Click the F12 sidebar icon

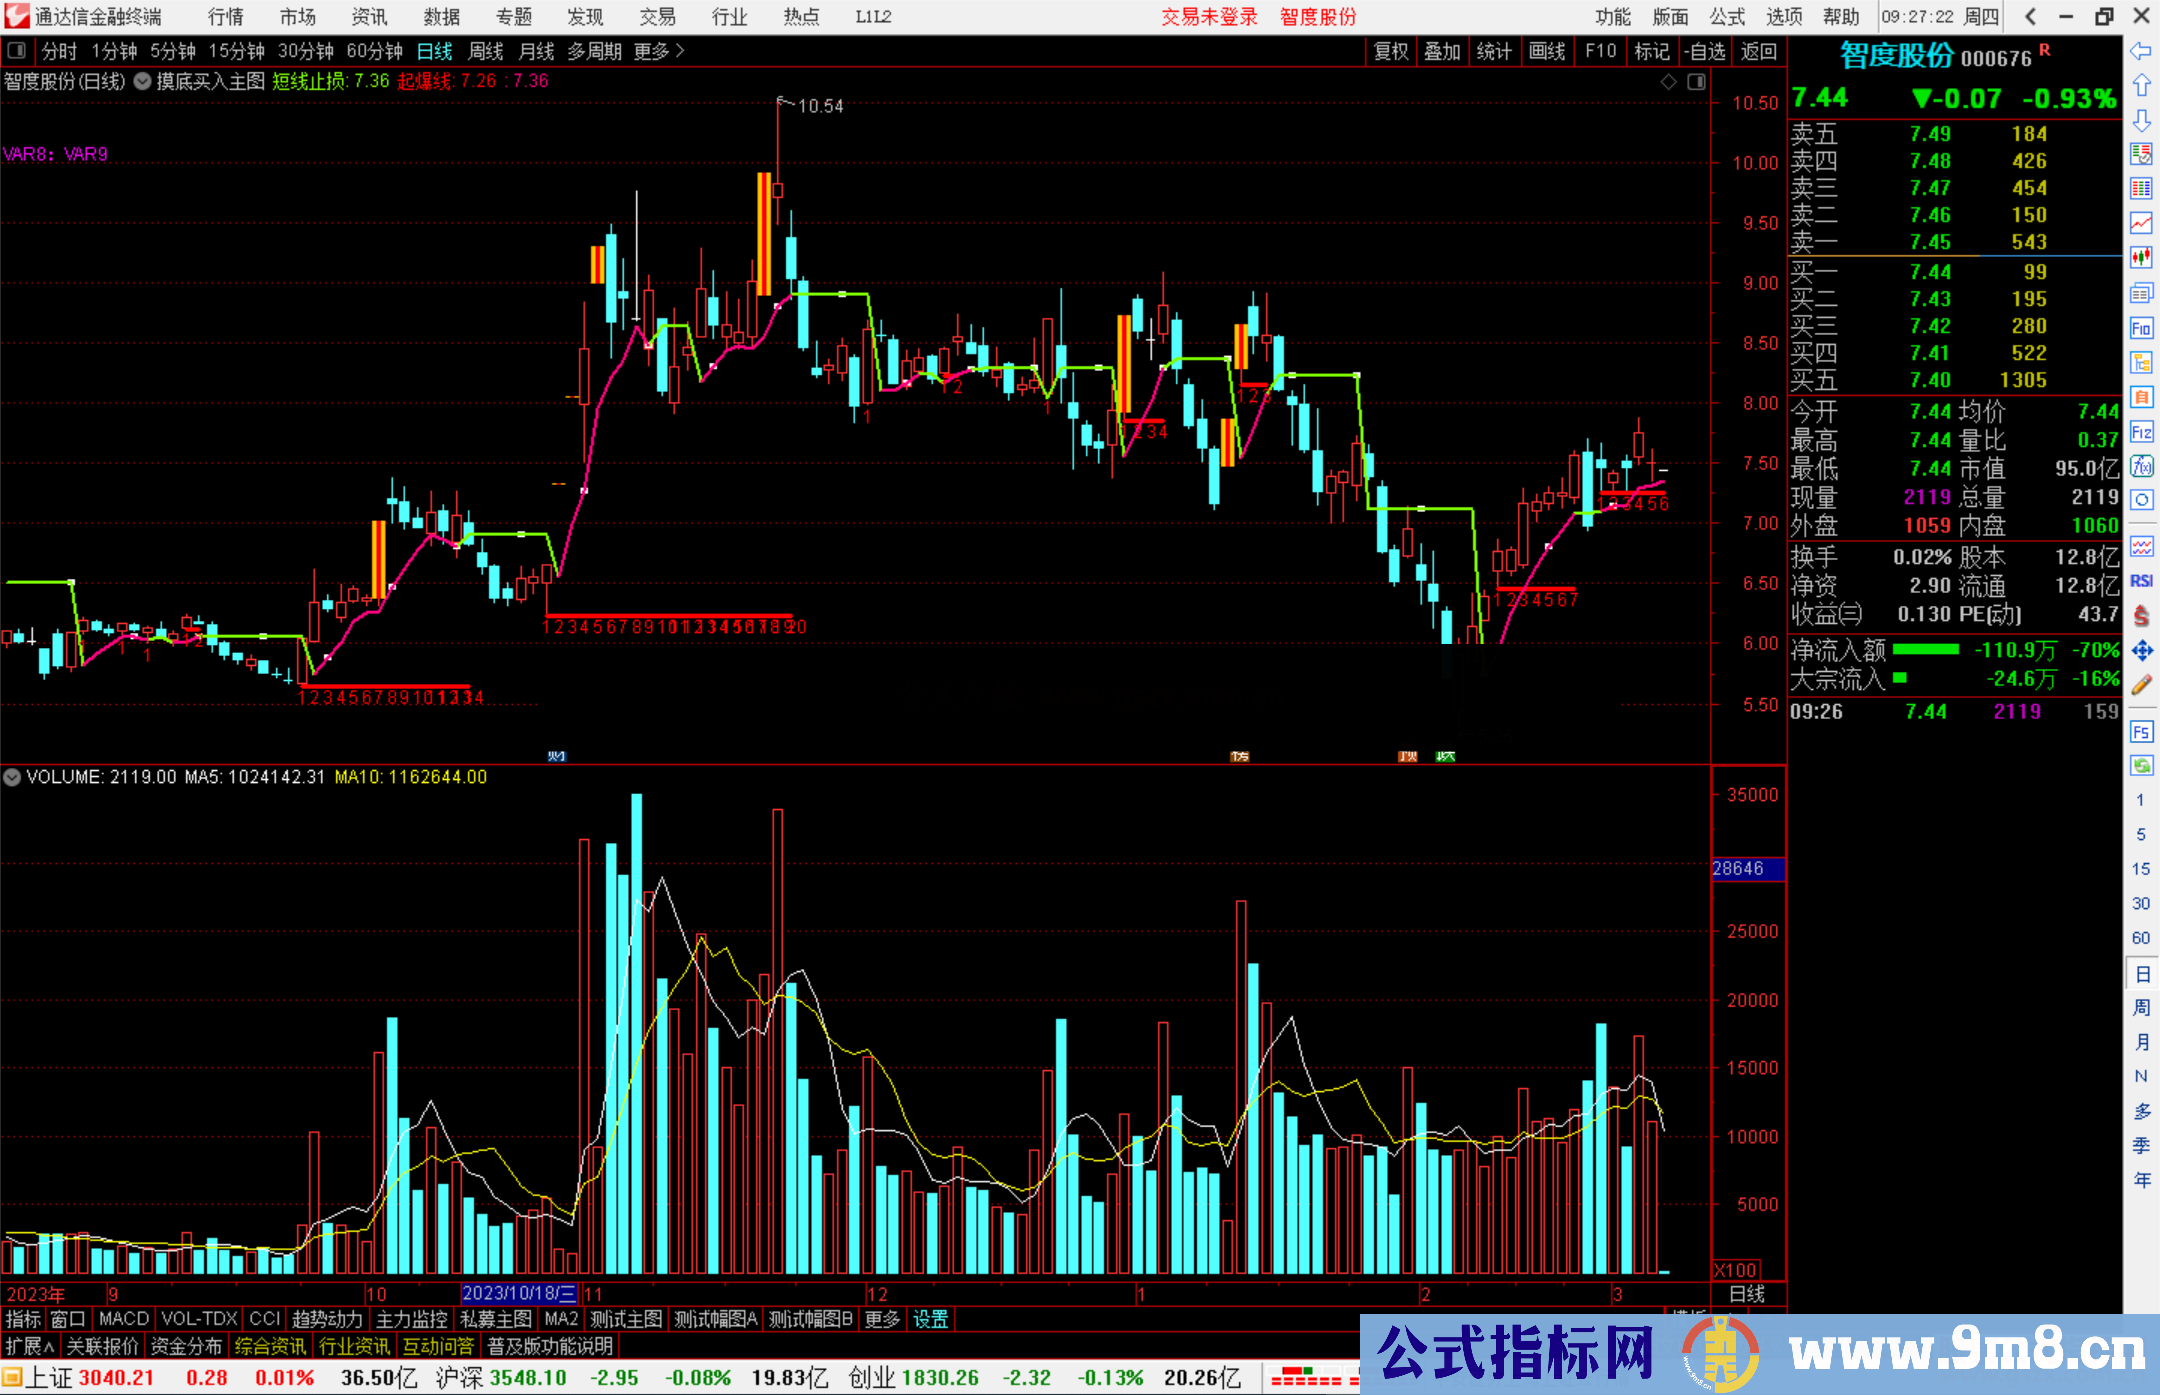click(2141, 432)
